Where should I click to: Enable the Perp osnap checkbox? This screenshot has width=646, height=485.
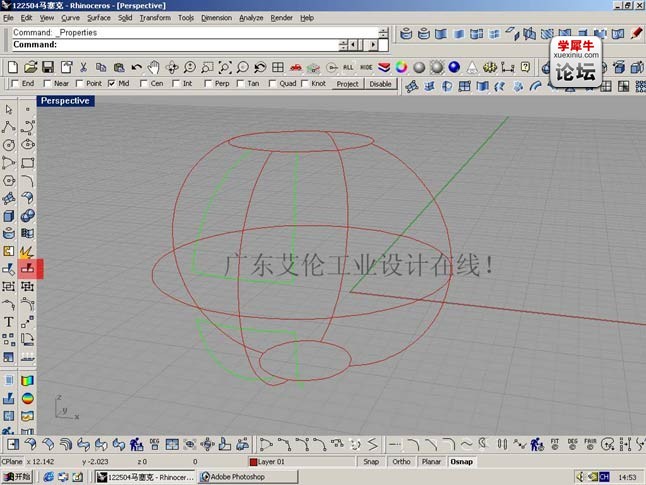[x=208, y=84]
